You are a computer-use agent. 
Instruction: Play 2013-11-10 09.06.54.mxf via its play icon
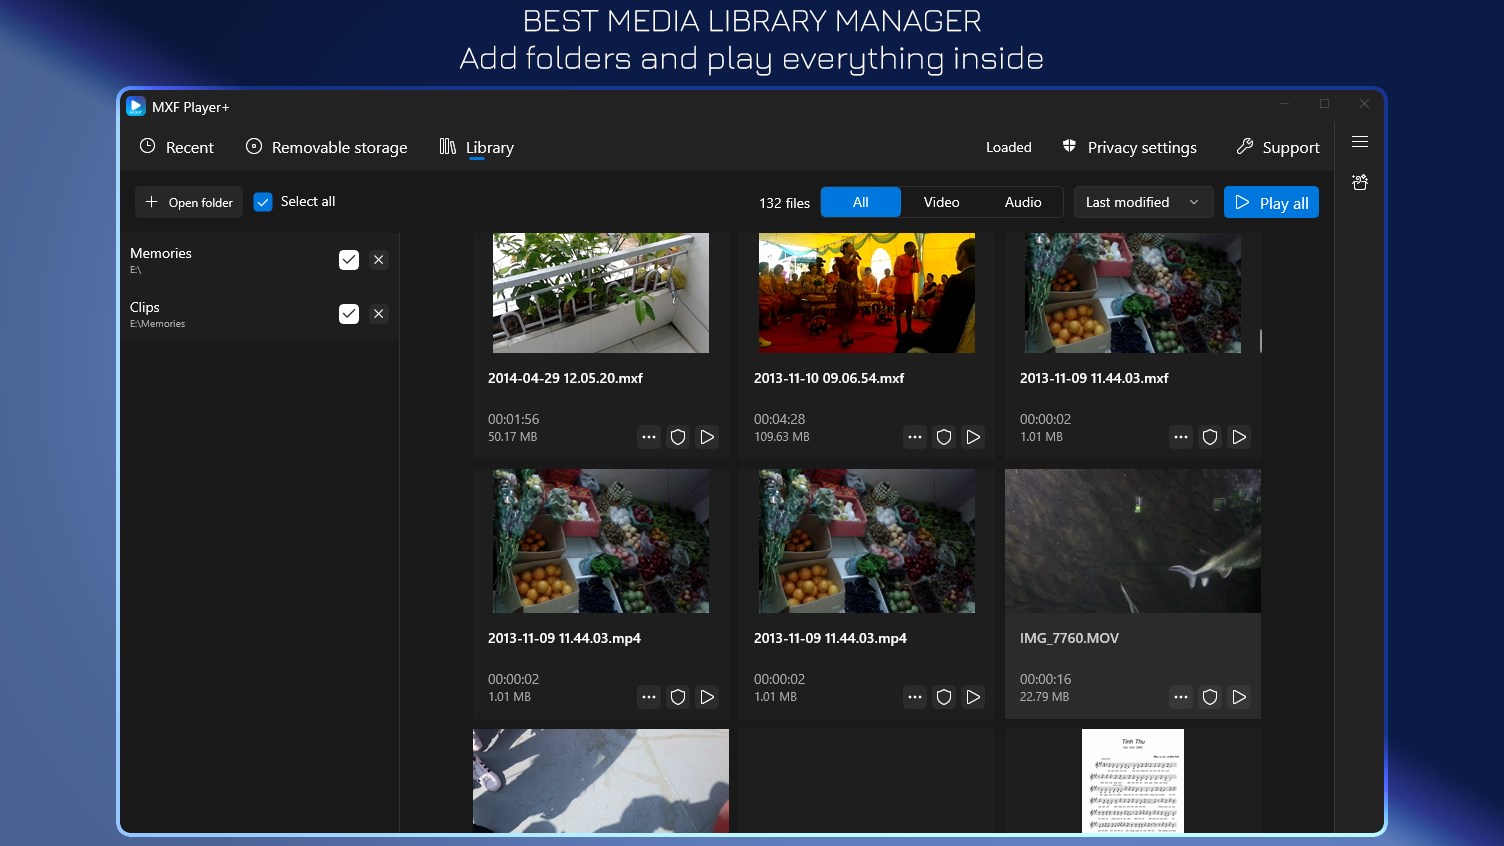973,437
